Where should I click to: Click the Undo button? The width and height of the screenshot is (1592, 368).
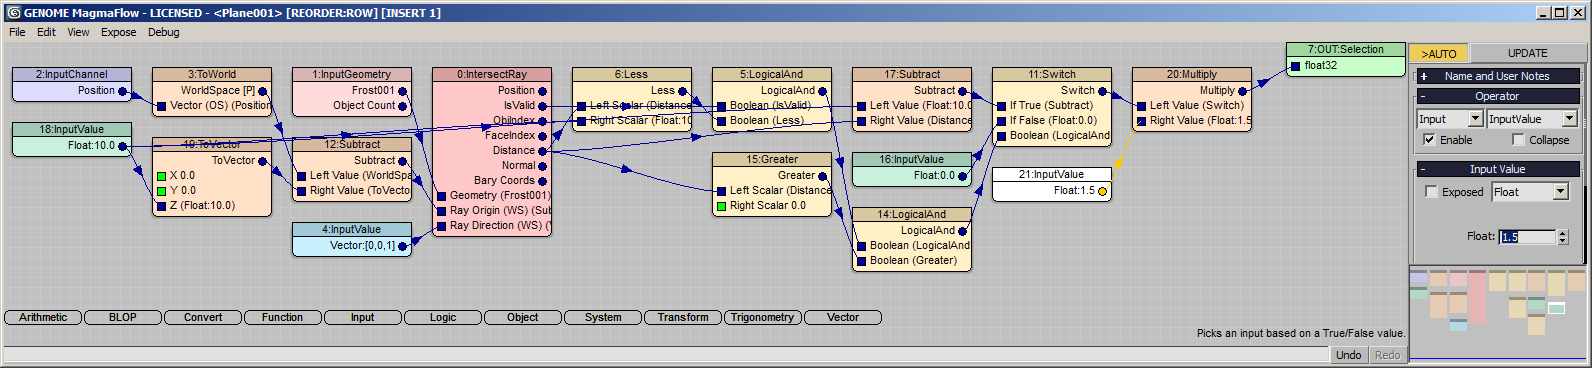[1349, 355]
